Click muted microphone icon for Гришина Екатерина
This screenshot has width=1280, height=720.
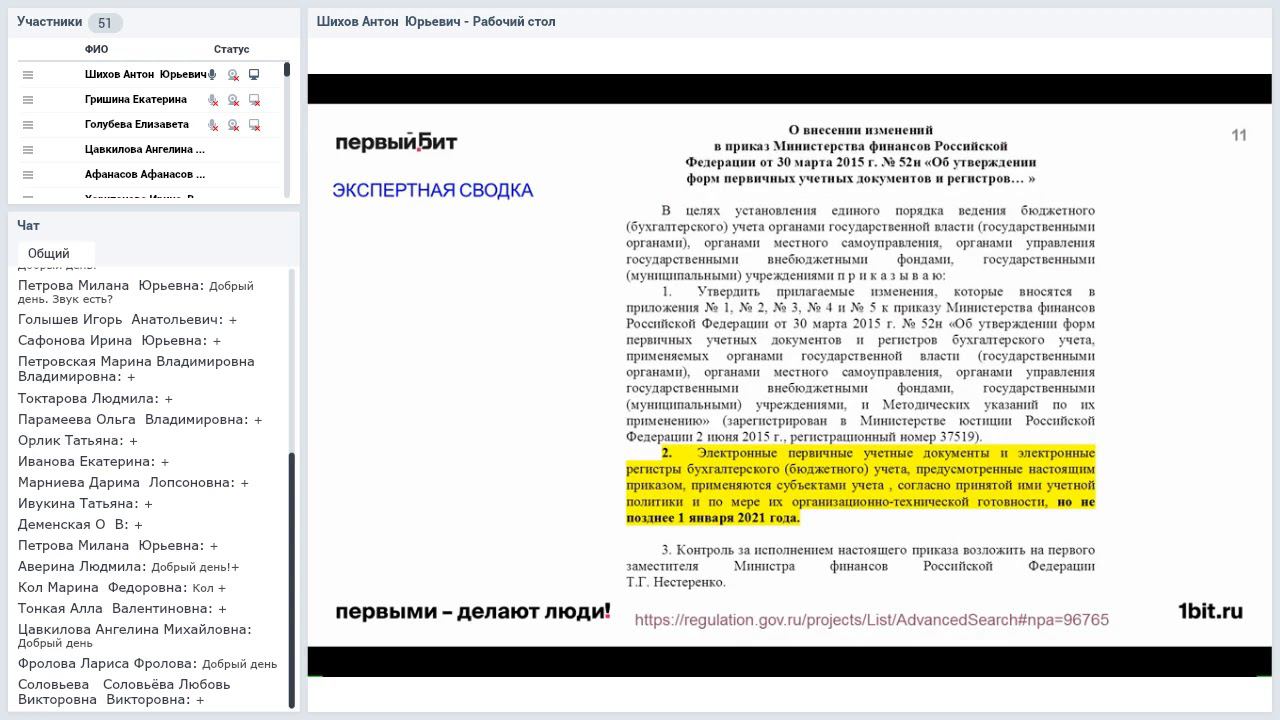(x=212, y=100)
